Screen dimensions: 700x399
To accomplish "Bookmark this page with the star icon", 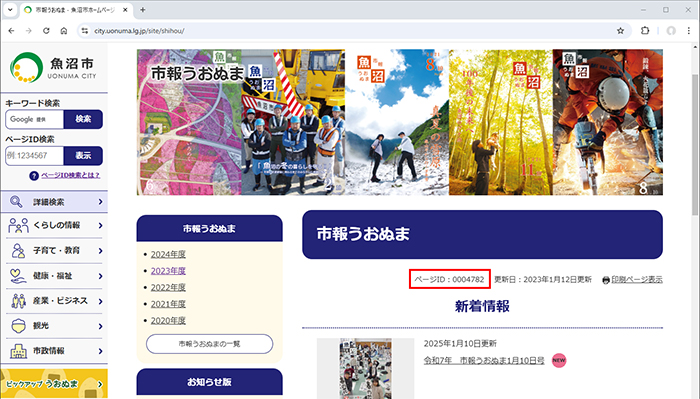I will 620,31.
